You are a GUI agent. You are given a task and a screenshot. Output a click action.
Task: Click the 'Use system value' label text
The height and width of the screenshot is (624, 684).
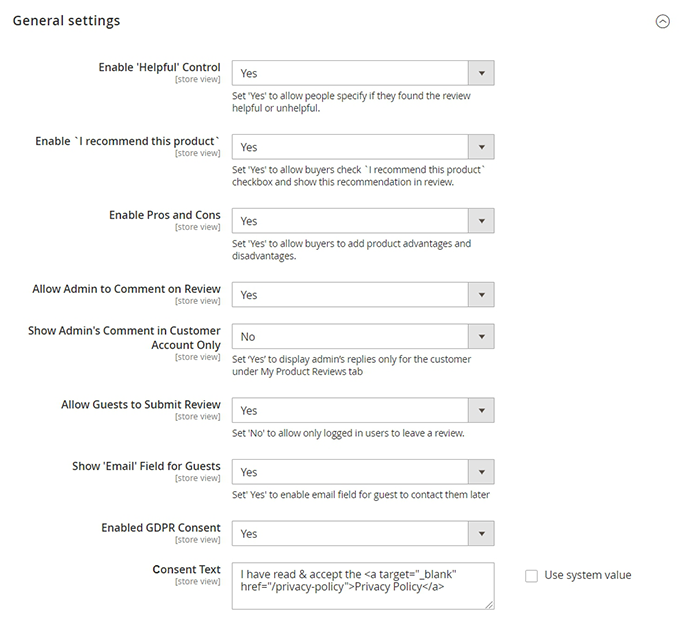pyautogui.click(x=587, y=575)
